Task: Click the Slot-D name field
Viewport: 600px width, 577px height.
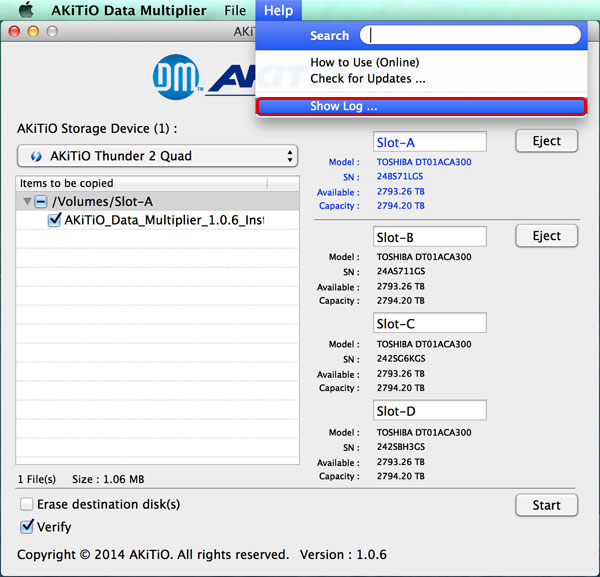Action: click(x=430, y=411)
